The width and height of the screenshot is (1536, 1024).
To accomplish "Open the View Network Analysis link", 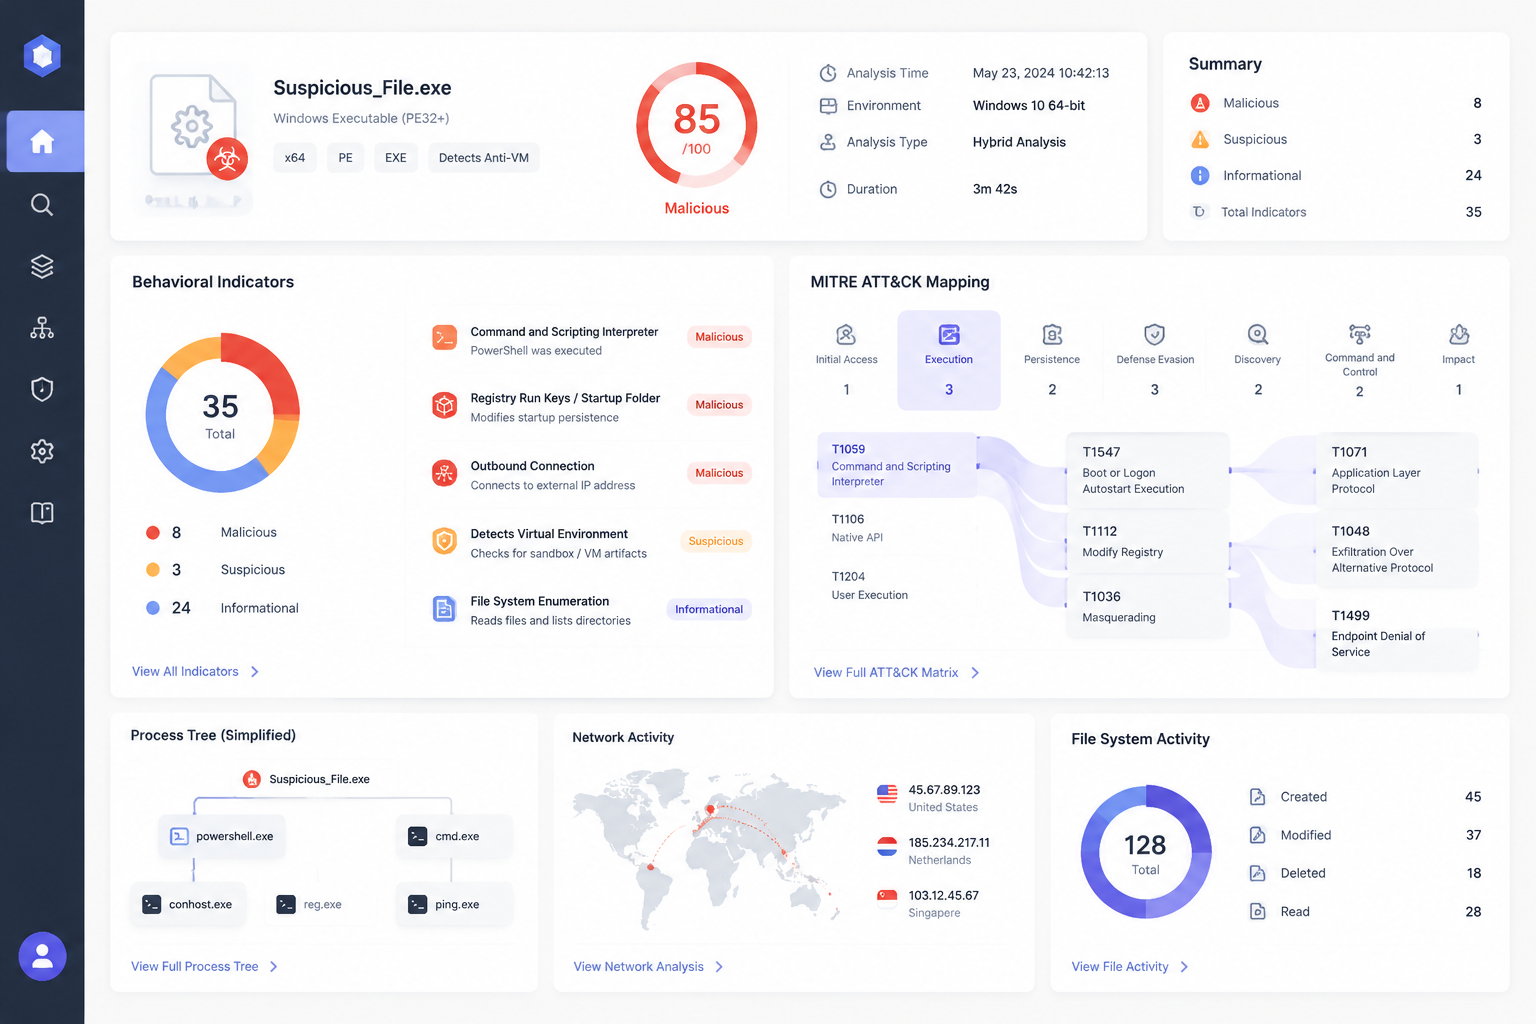I will (x=649, y=967).
